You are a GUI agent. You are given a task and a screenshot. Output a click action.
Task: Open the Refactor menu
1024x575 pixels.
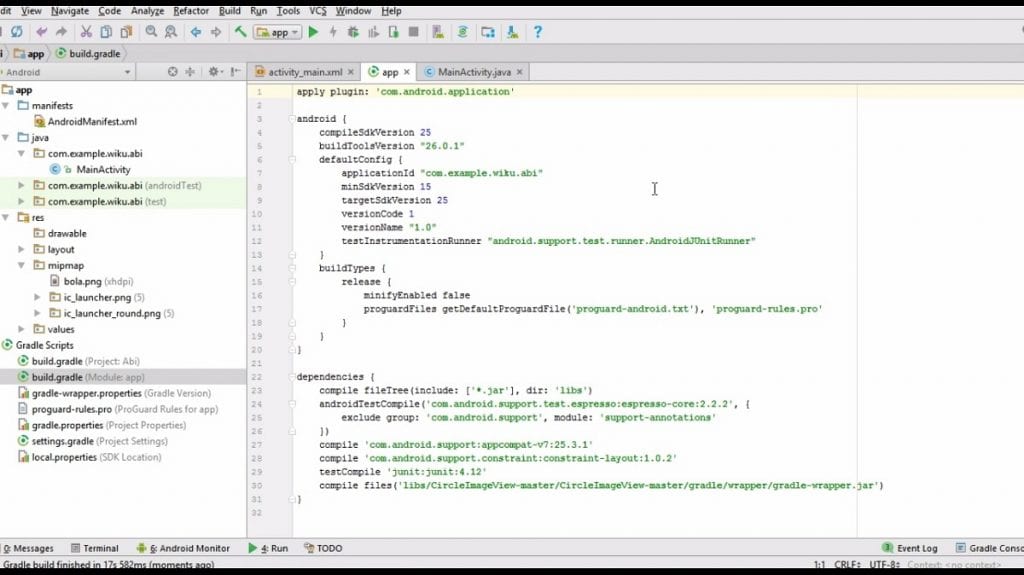(191, 11)
